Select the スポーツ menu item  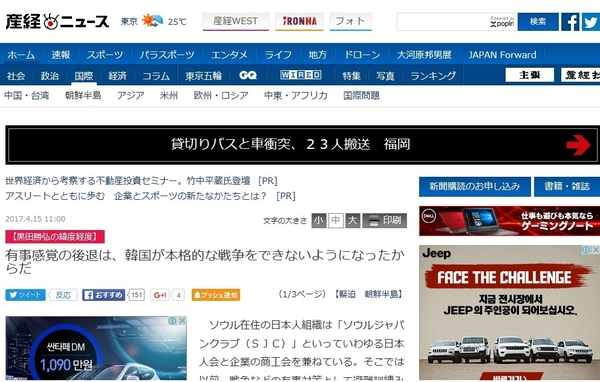104,55
